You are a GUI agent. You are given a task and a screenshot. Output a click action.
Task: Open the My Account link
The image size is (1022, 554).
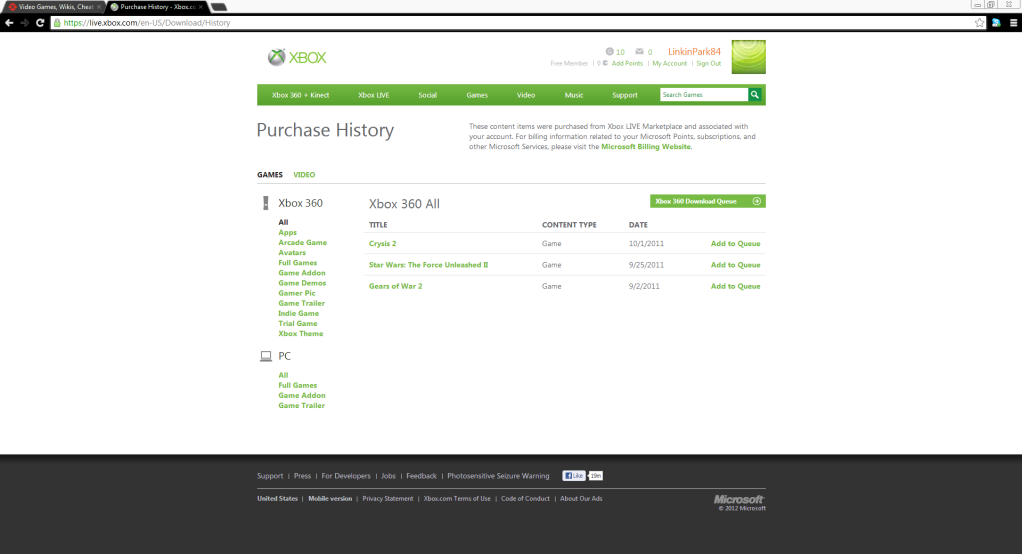669,63
